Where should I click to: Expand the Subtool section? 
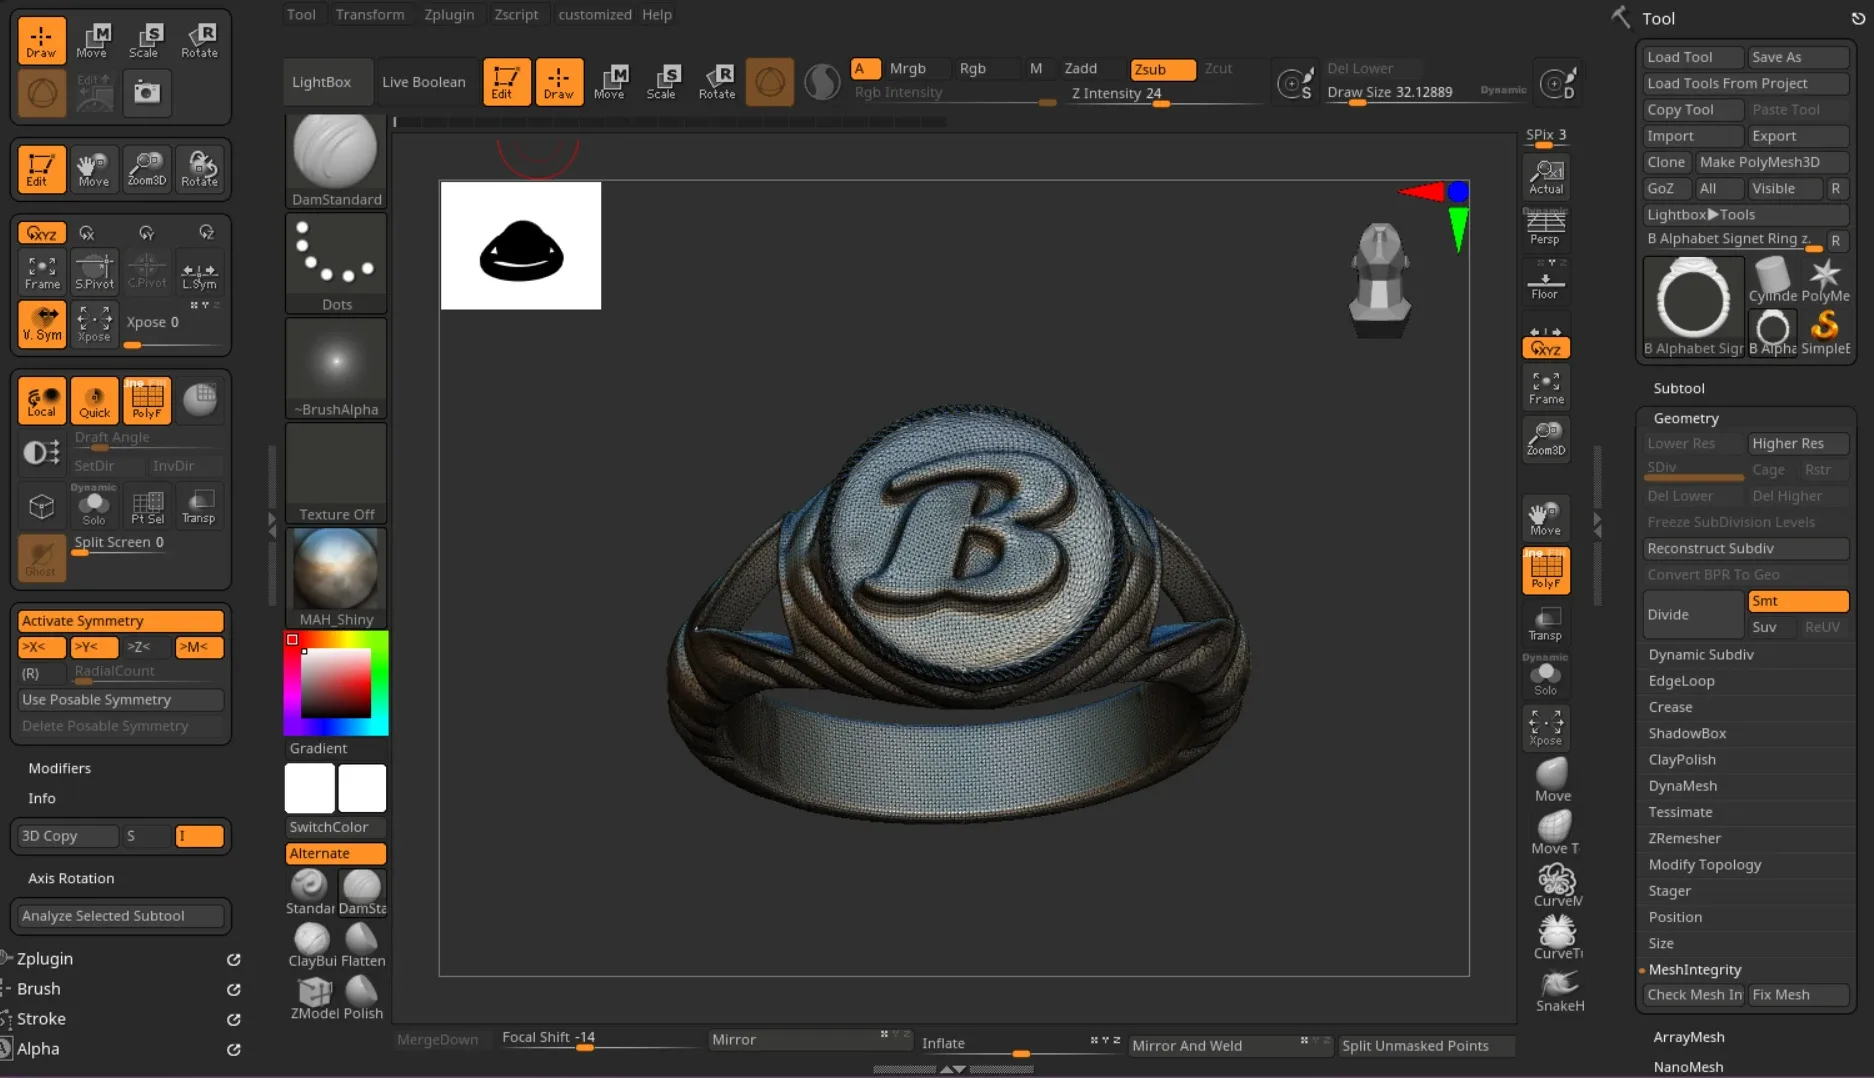pos(1678,388)
